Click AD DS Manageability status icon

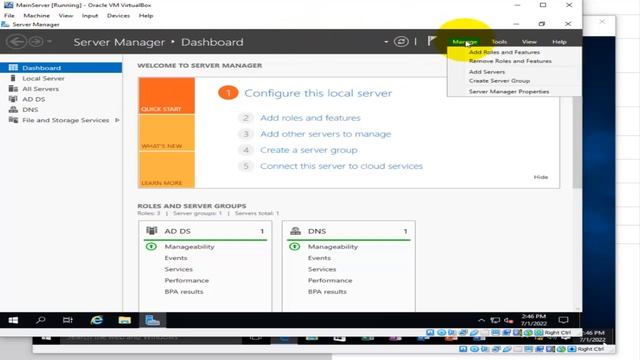[x=151, y=247]
